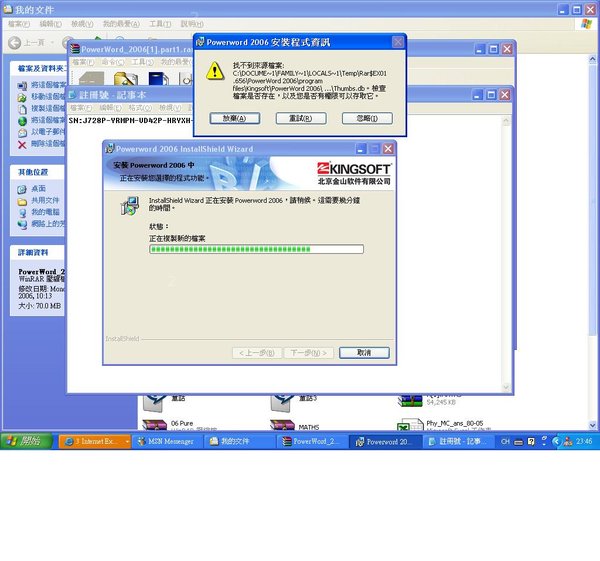600x561 pixels.
Task: Click the disabled 下一步(N) next button
Action: (x=308, y=352)
